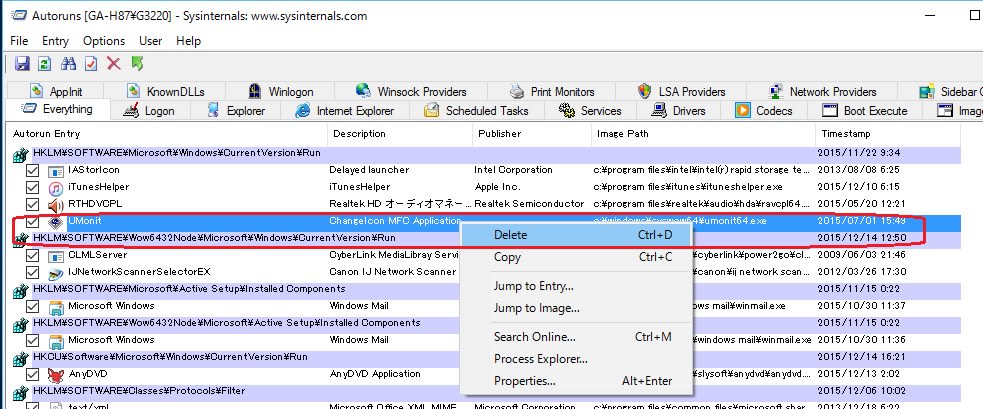This screenshot has width=983, height=409.
Task: Click the CLMLServer entry icon
Action: pos(56,256)
